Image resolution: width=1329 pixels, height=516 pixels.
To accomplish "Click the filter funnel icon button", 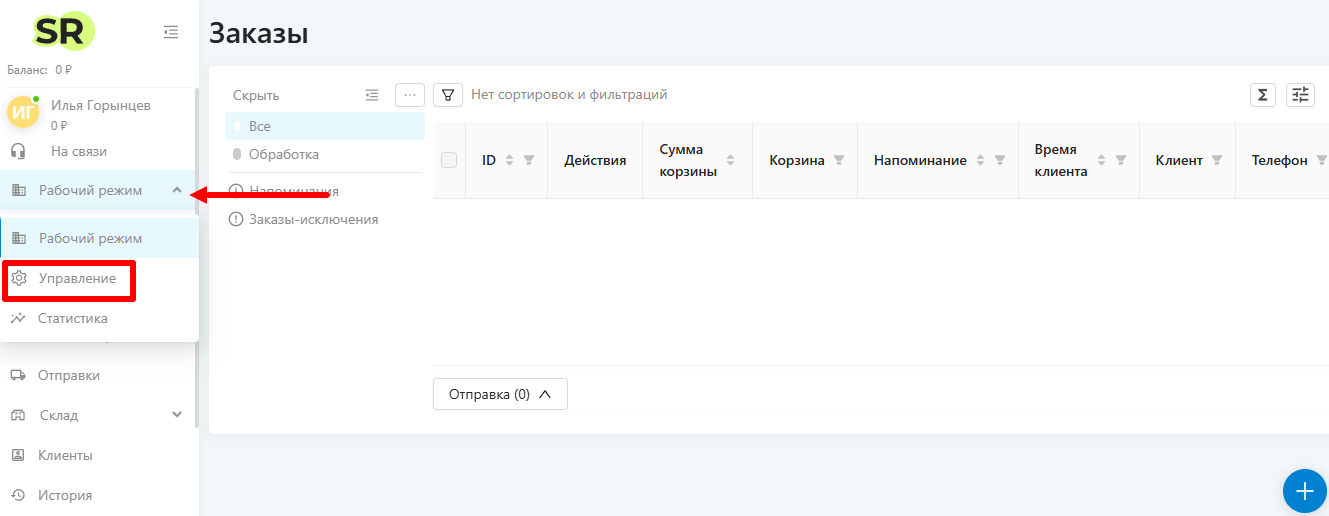I will pos(447,95).
